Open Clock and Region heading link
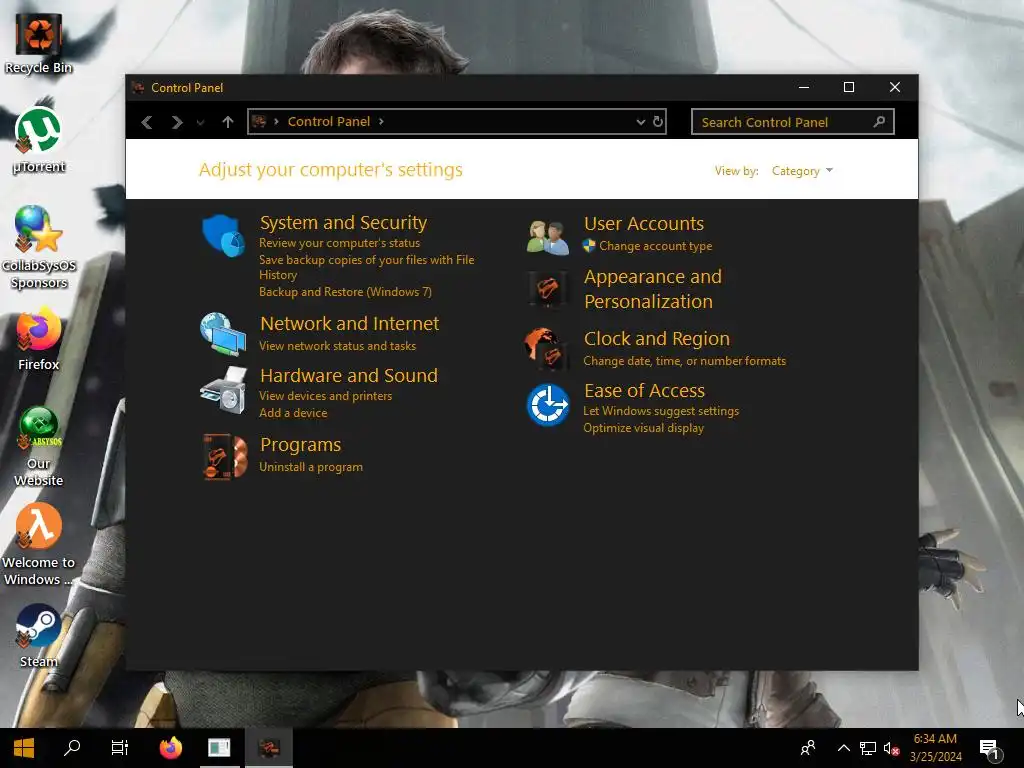This screenshot has width=1024, height=768. click(657, 338)
